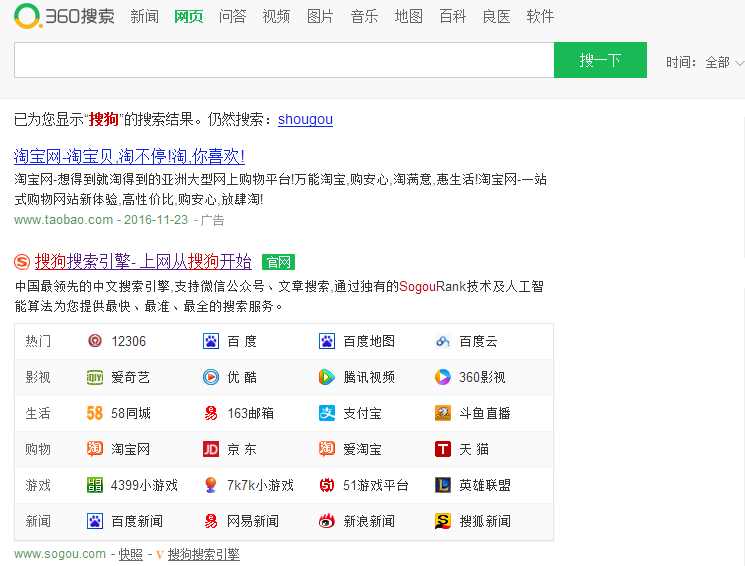
Task: Open the 百度云 cloud icon
Action: click(x=443, y=341)
